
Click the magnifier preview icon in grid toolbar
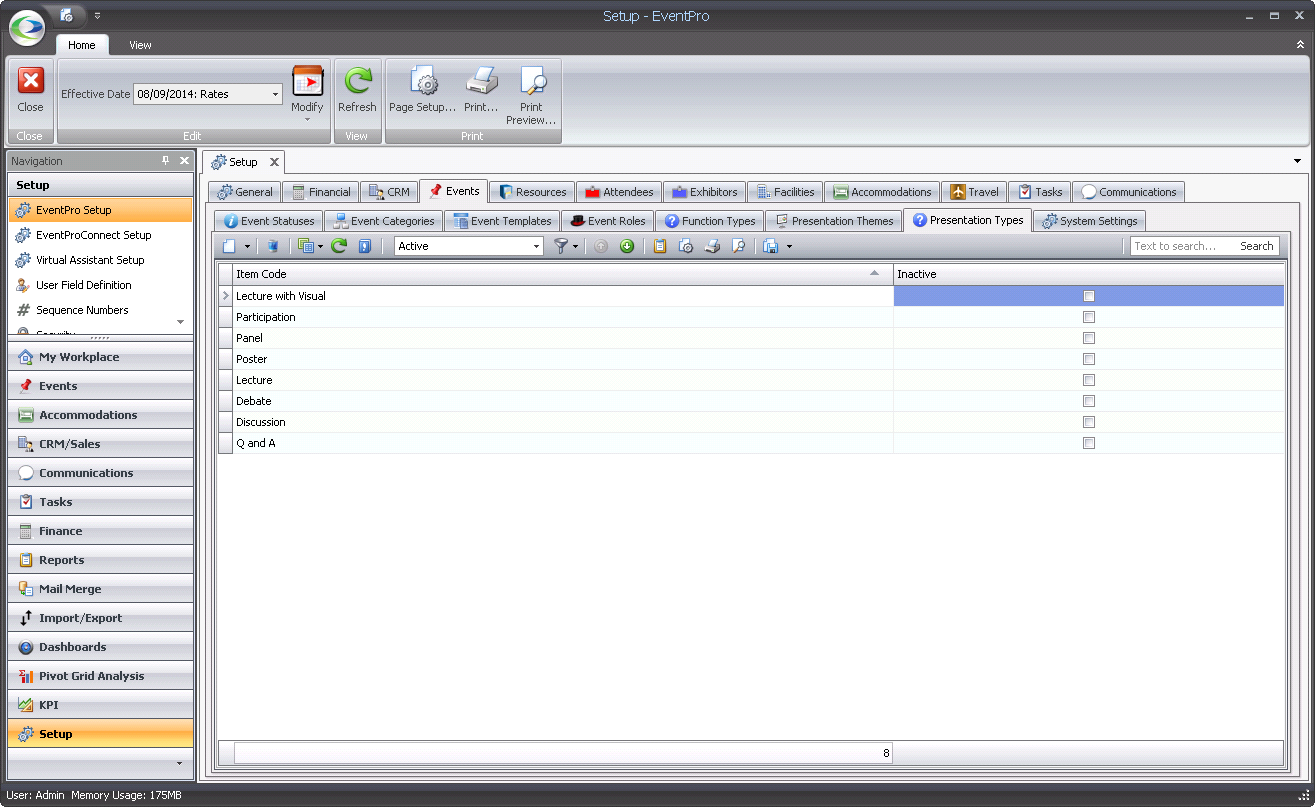coord(738,246)
